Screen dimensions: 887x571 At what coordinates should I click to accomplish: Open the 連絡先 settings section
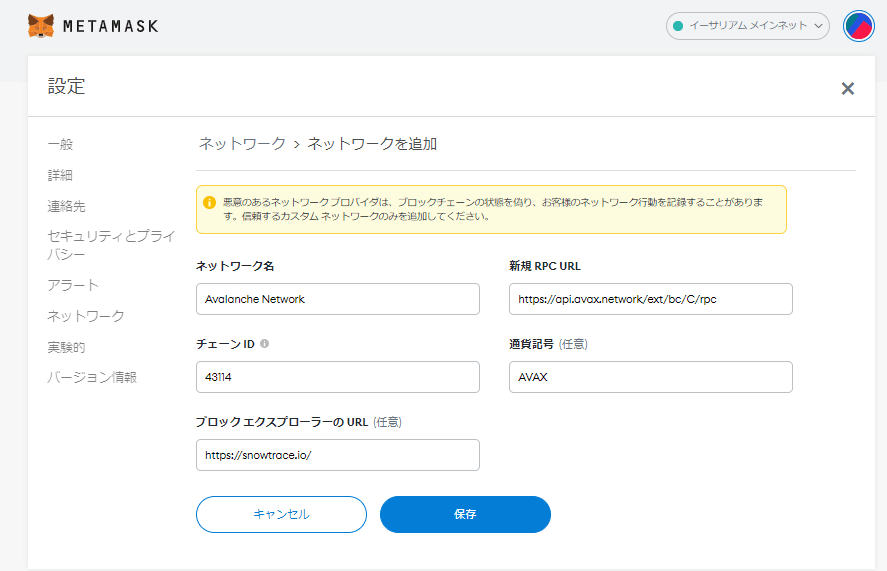67,207
